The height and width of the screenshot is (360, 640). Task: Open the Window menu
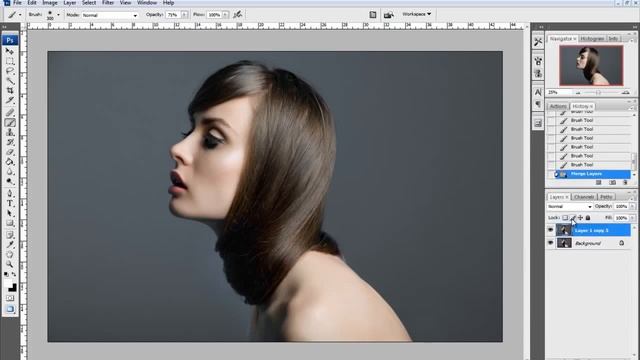(147, 3)
